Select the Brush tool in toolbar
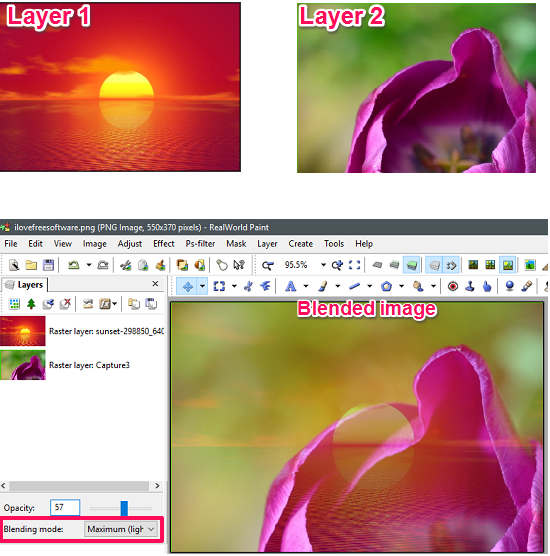The height and width of the screenshot is (556, 550). (x=323, y=286)
